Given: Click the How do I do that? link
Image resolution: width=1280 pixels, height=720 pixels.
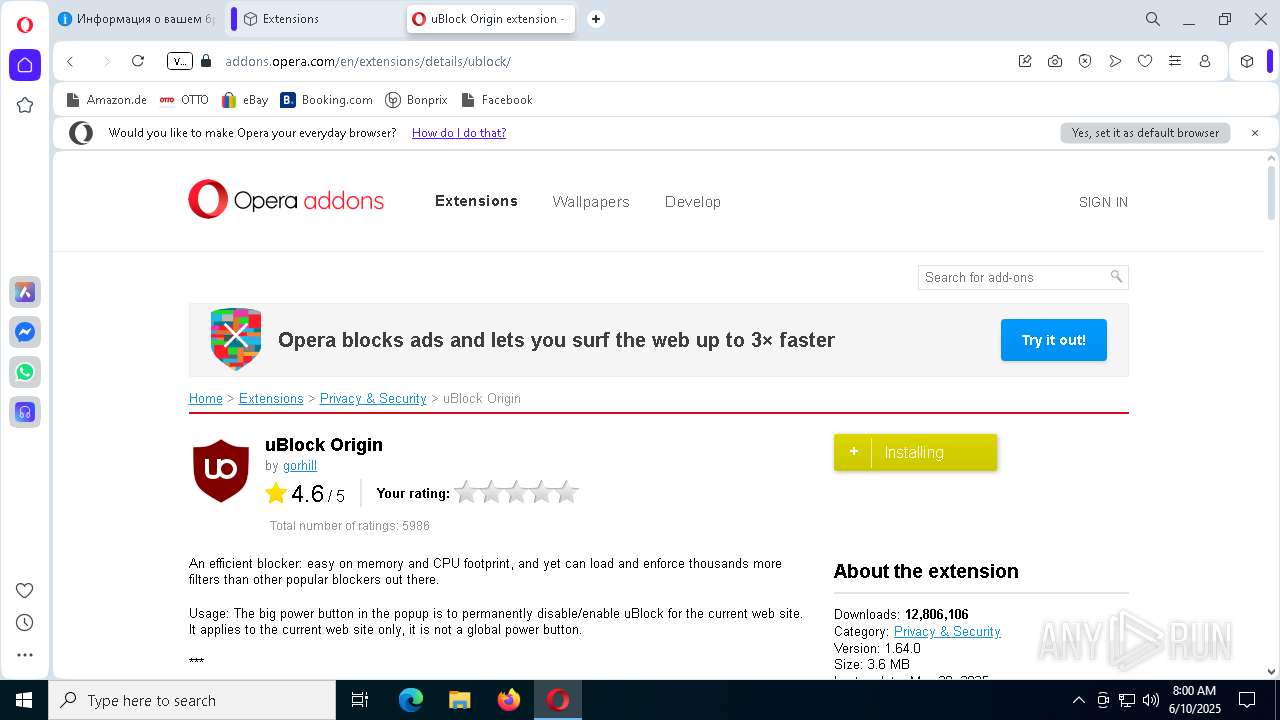Looking at the screenshot, I should (x=459, y=133).
